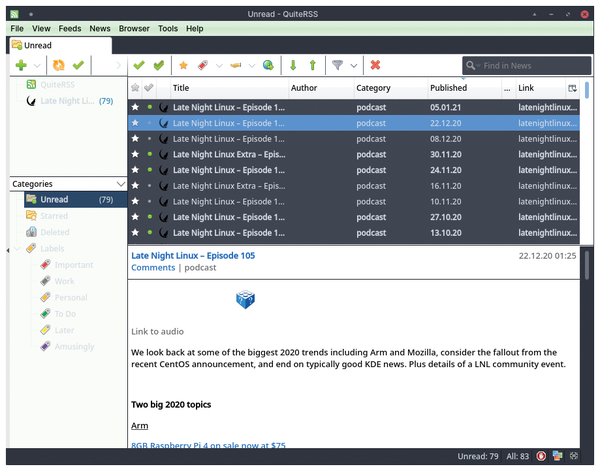
Task: Mark feed as read with green checkmark
Action: point(78,65)
